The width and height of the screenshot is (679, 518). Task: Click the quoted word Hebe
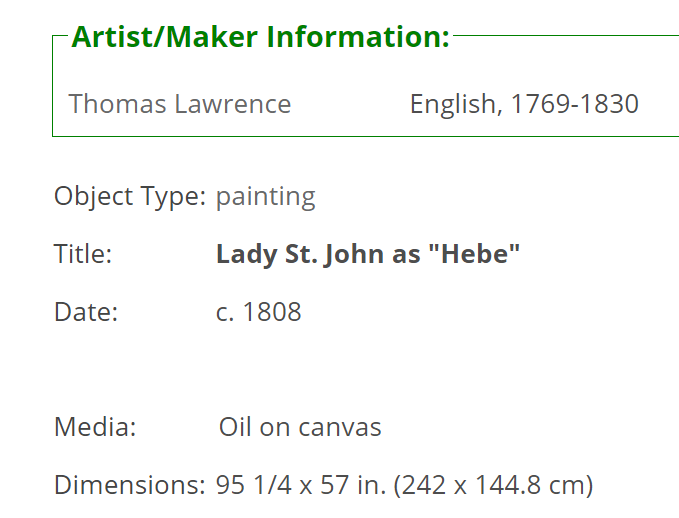(475, 253)
